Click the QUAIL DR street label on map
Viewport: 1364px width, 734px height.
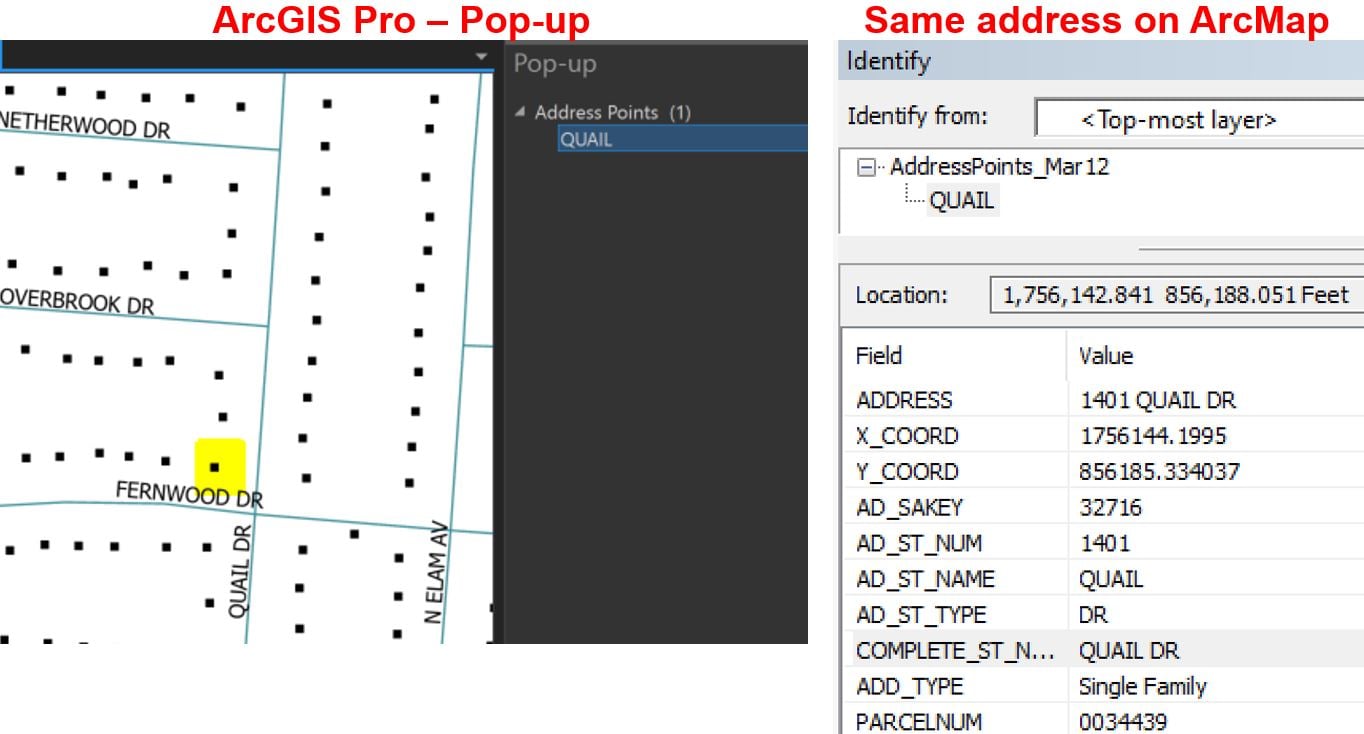(x=238, y=571)
